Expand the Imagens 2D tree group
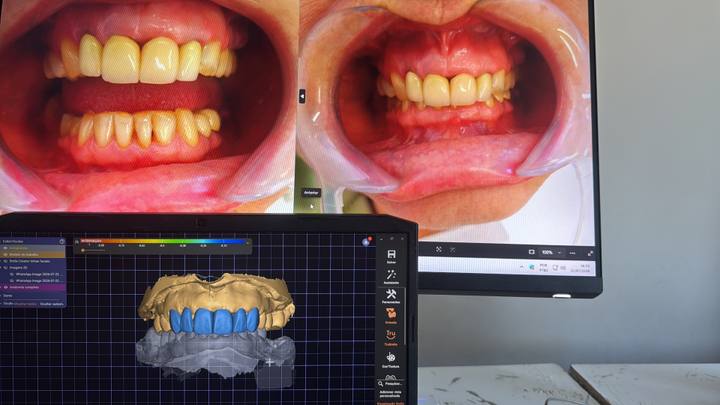This screenshot has width=720, height=405. coord(2,267)
